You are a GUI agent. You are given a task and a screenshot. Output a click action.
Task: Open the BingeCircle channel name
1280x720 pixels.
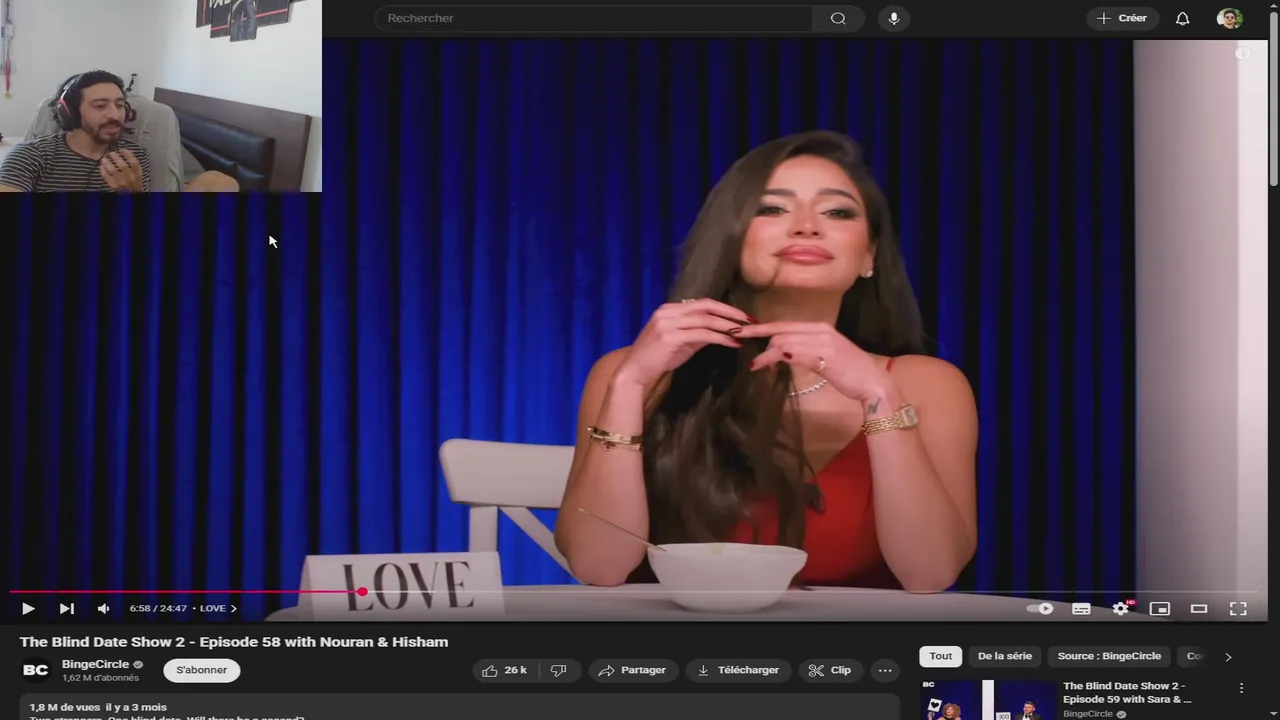pyautogui.click(x=95, y=664)
